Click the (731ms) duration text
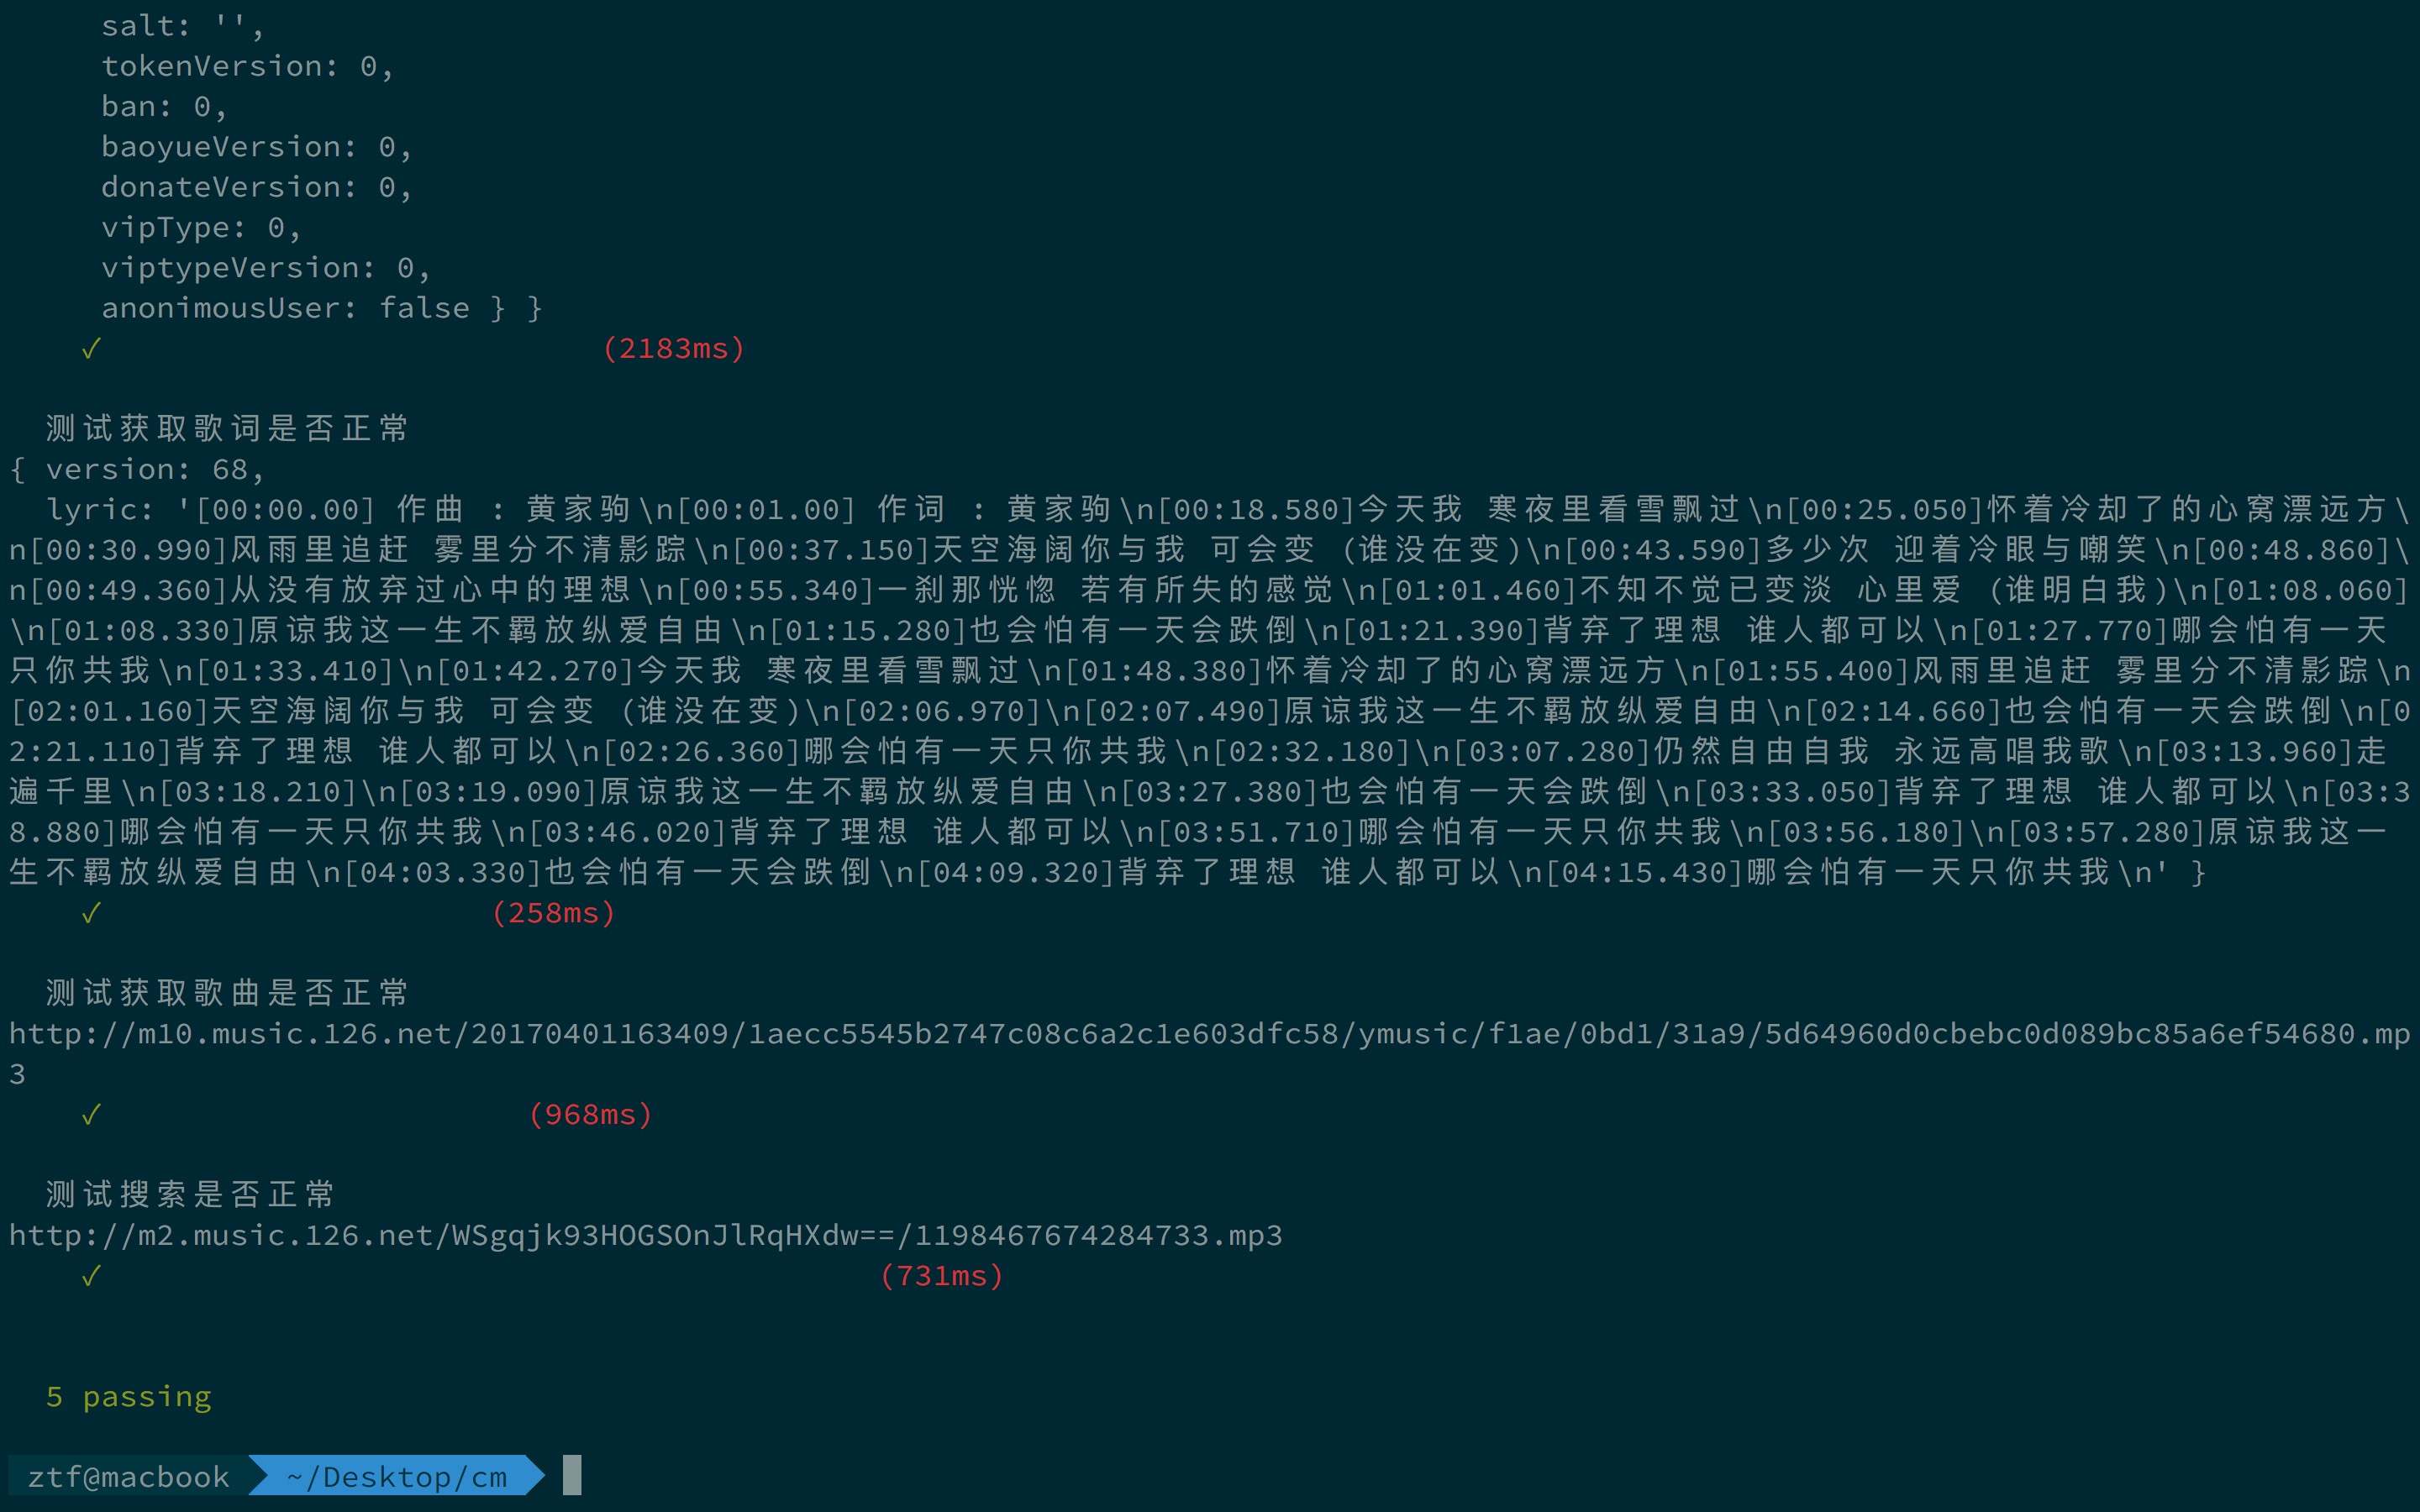Image resolution: width=2420 pixels, height=1512 pixels. (x=941, y=1276)
